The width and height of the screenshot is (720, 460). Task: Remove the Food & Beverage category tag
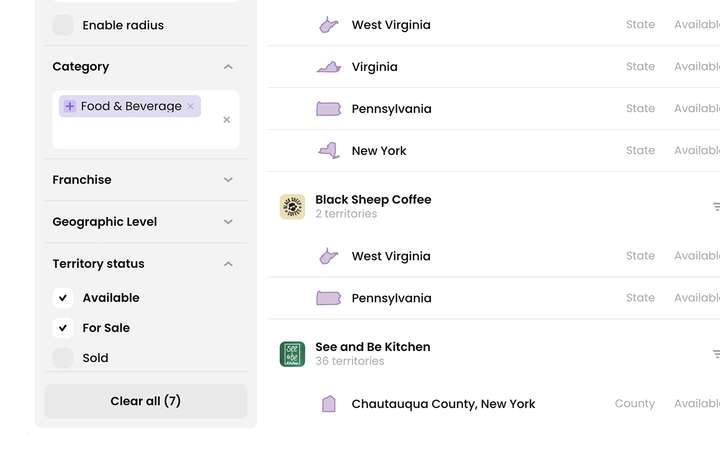coord(191,107)
